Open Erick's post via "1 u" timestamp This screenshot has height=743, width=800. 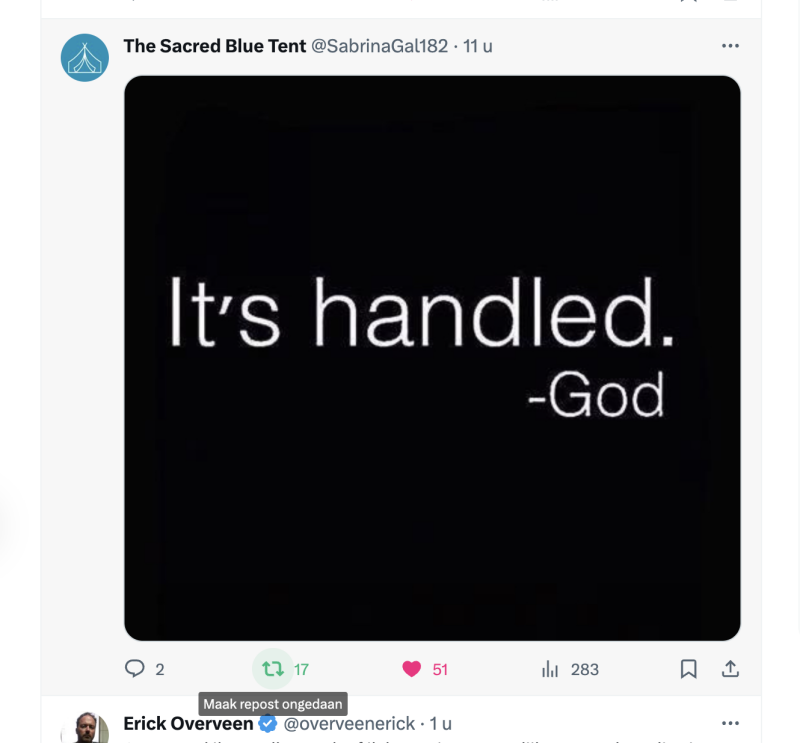[441, 723]
